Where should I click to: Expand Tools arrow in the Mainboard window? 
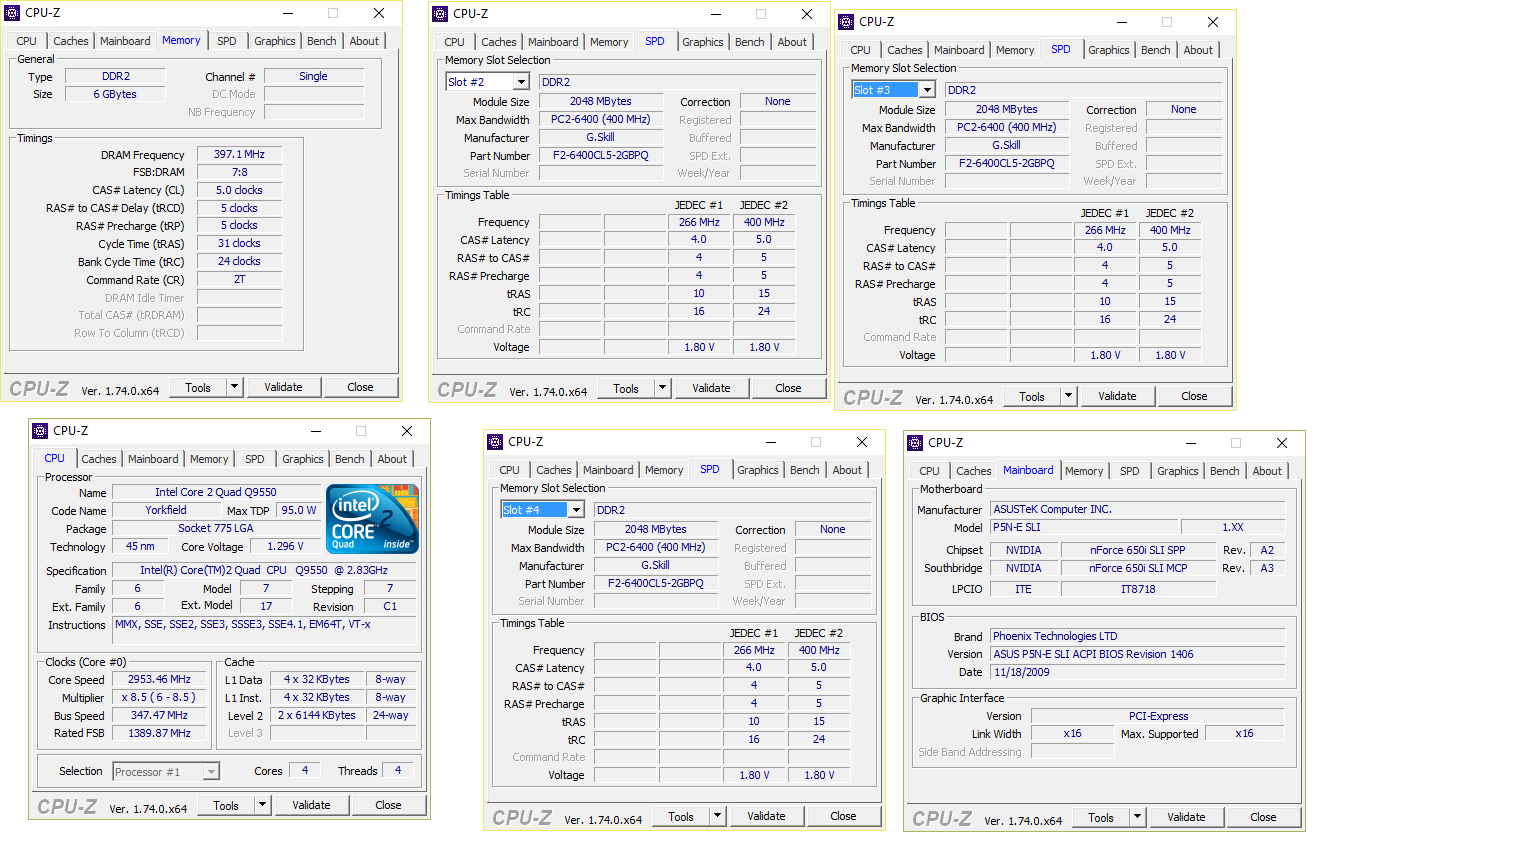point(1137,817)
